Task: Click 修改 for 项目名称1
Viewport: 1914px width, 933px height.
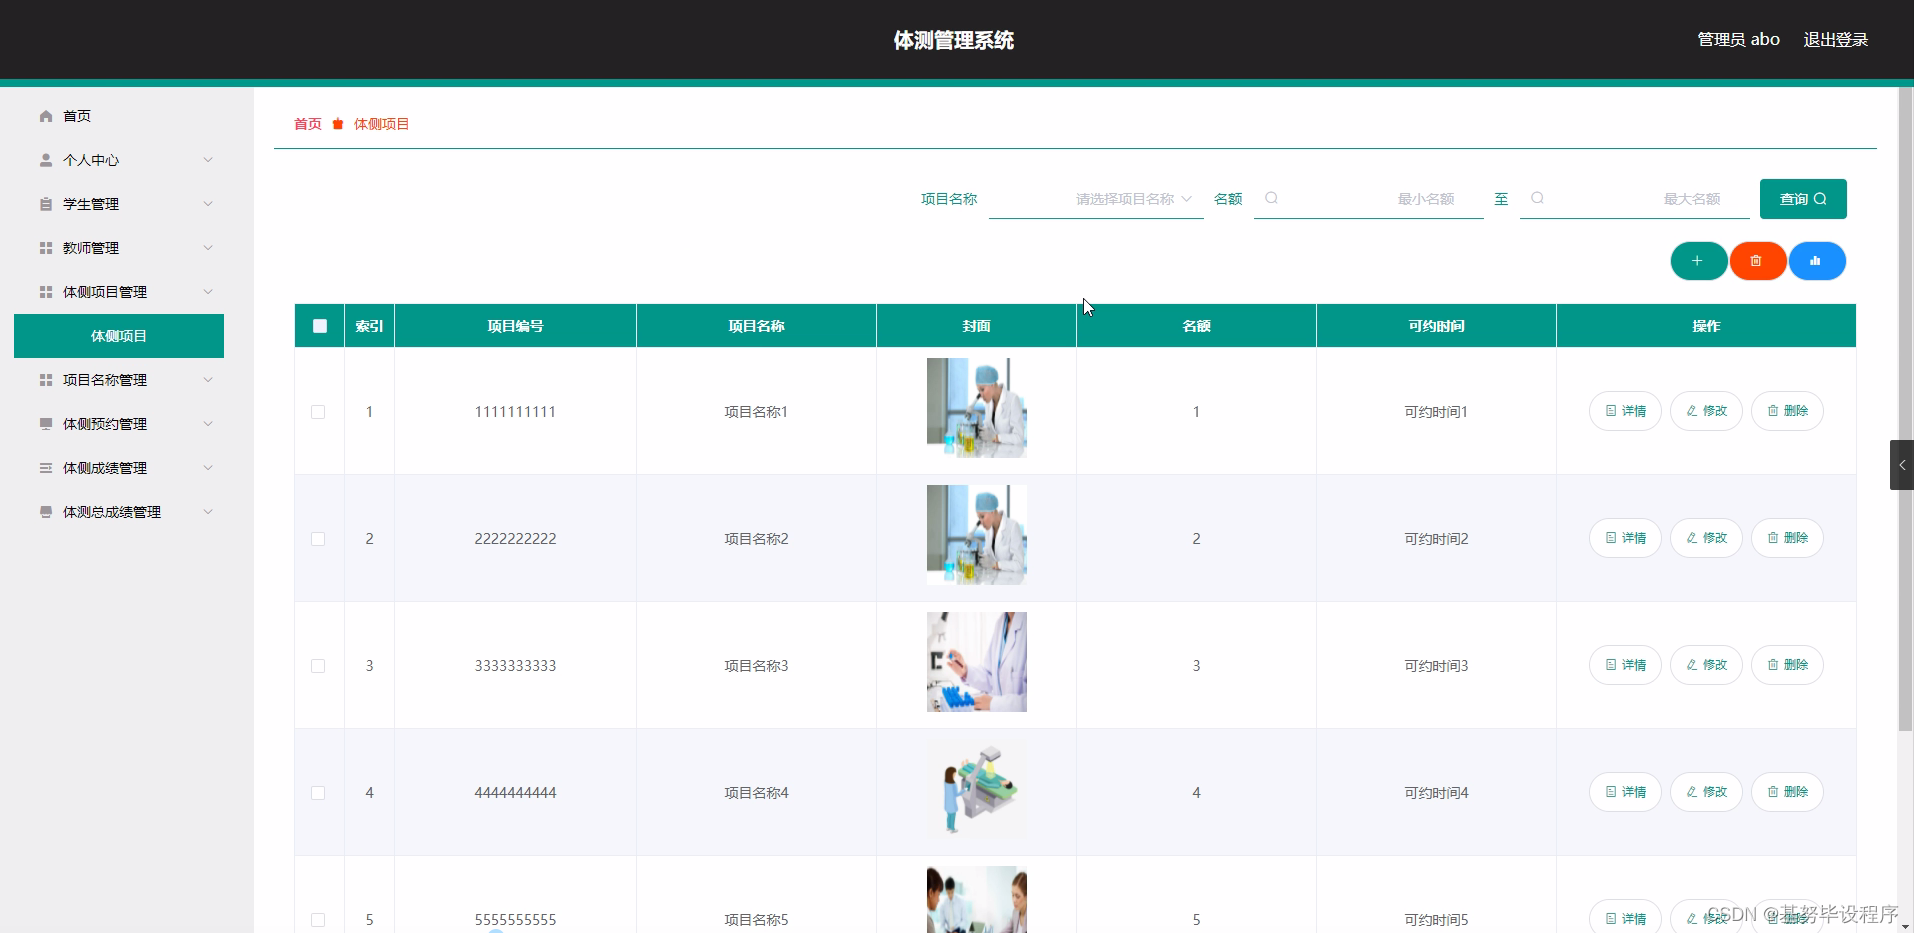Action: pos(1706,411)
